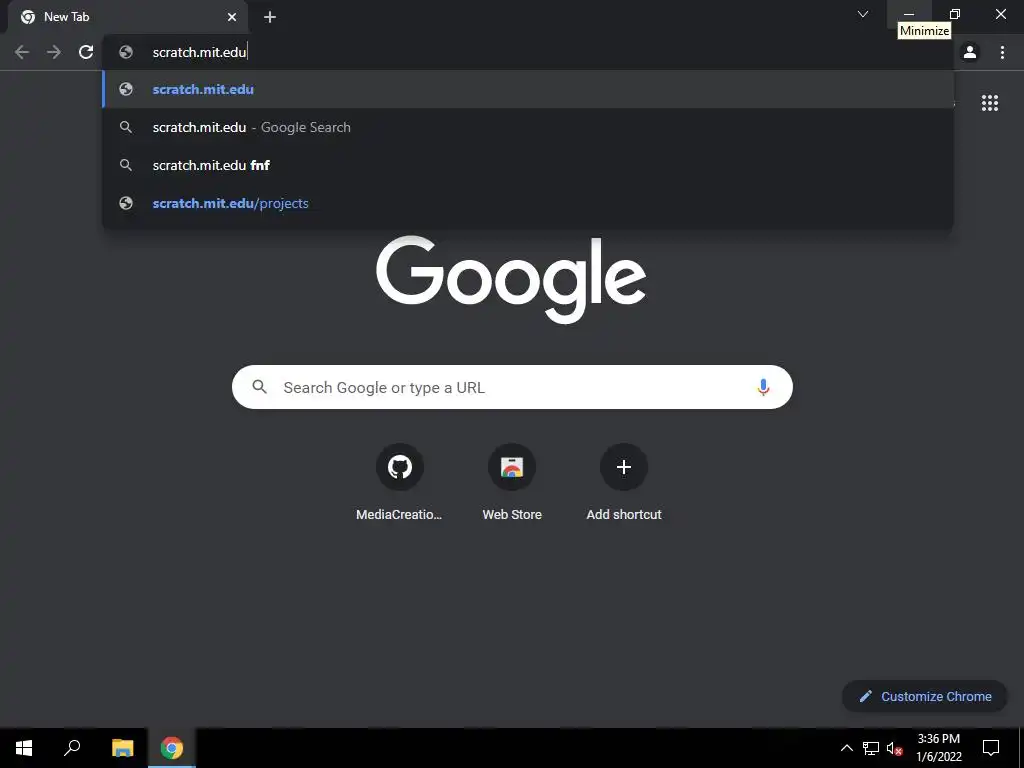Expand the tab search chevron

pyautogui.click(x=863, y=14)
